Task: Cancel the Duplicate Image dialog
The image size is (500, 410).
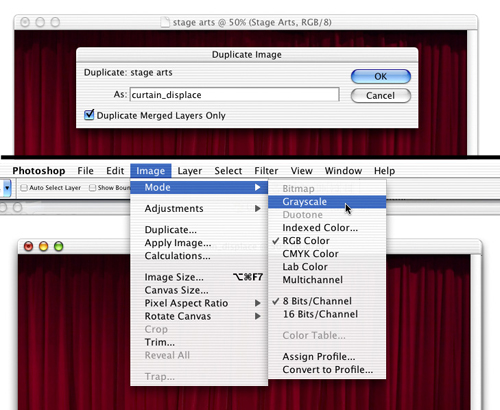Action: point(381,96)
